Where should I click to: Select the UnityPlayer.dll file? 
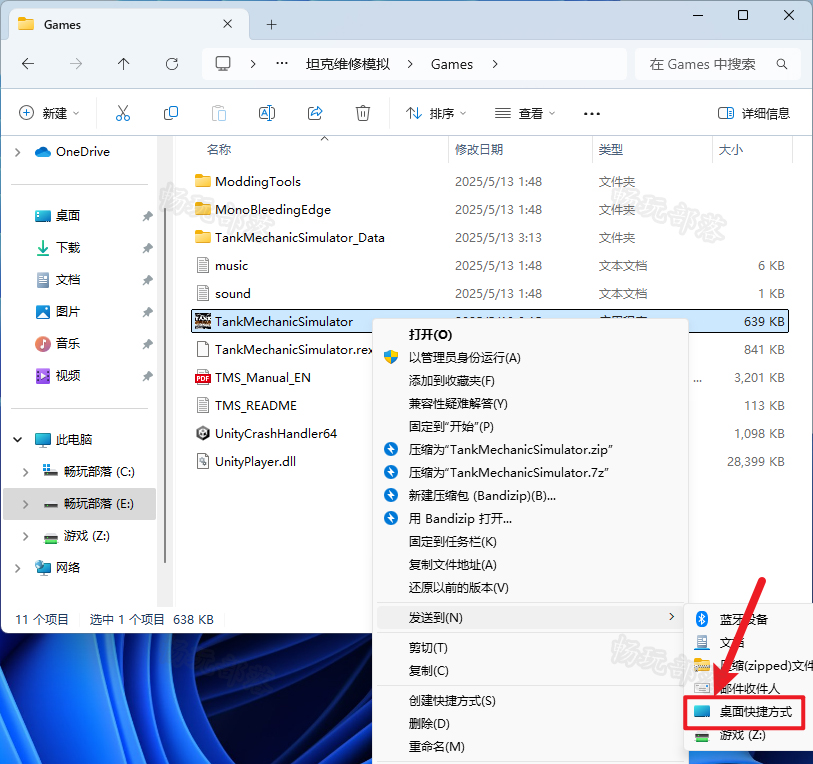255,462
